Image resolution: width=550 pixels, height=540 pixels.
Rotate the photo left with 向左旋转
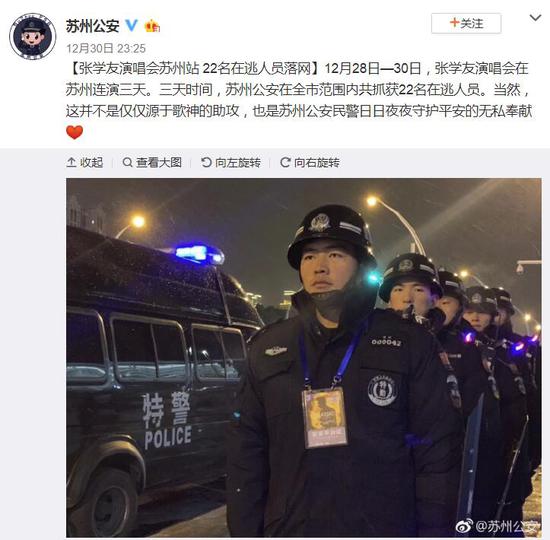click(x=231, y=162)
